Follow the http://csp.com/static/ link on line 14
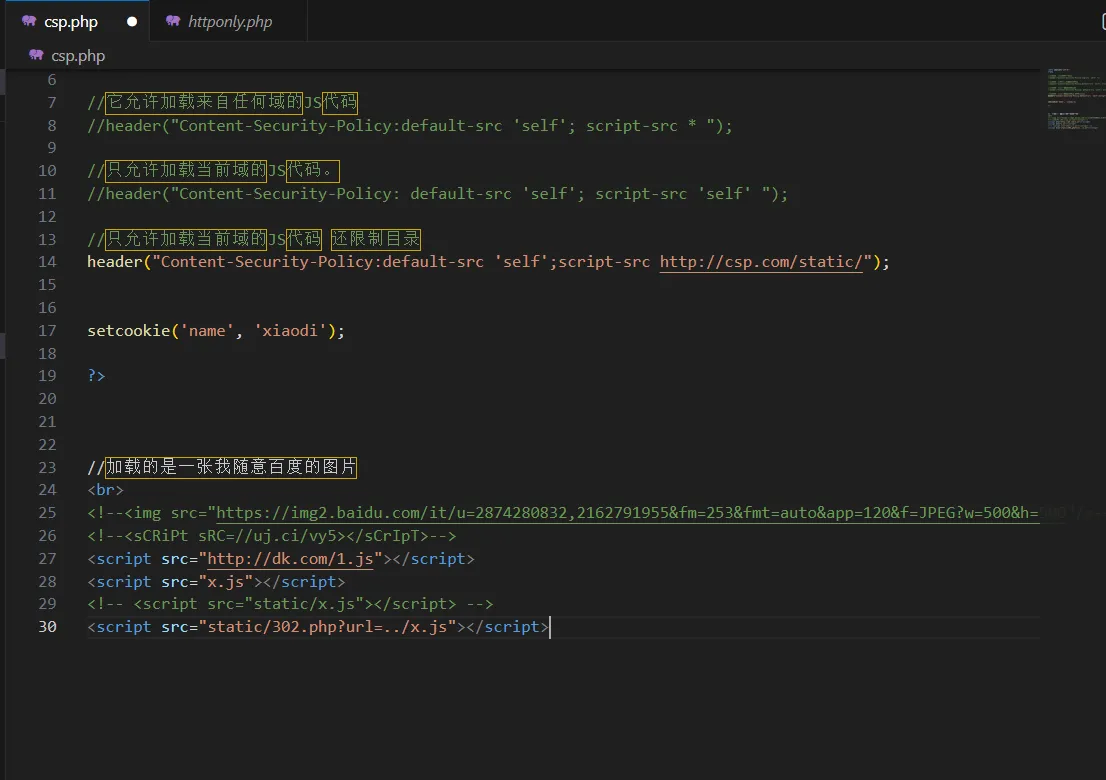Screen dimensions: 1106x780 (x=761, y=262)
